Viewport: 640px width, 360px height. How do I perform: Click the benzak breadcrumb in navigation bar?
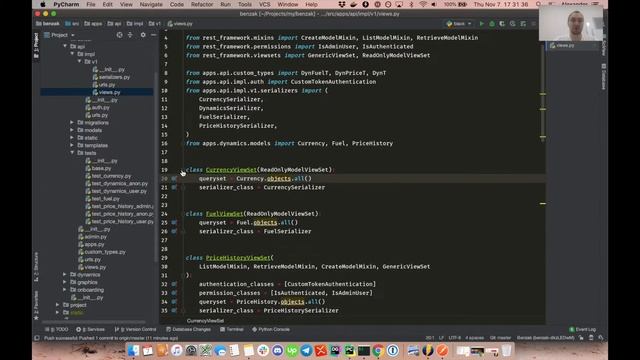48,24
